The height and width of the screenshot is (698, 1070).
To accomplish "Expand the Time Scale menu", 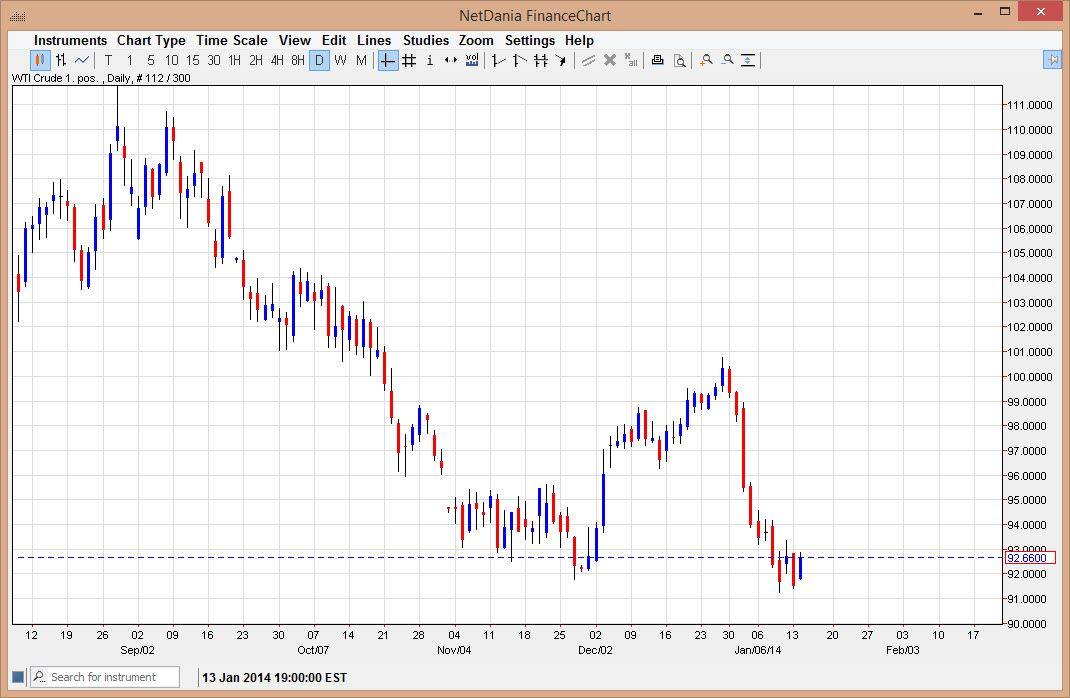I will pyautogui.click(x=231, y=40).
